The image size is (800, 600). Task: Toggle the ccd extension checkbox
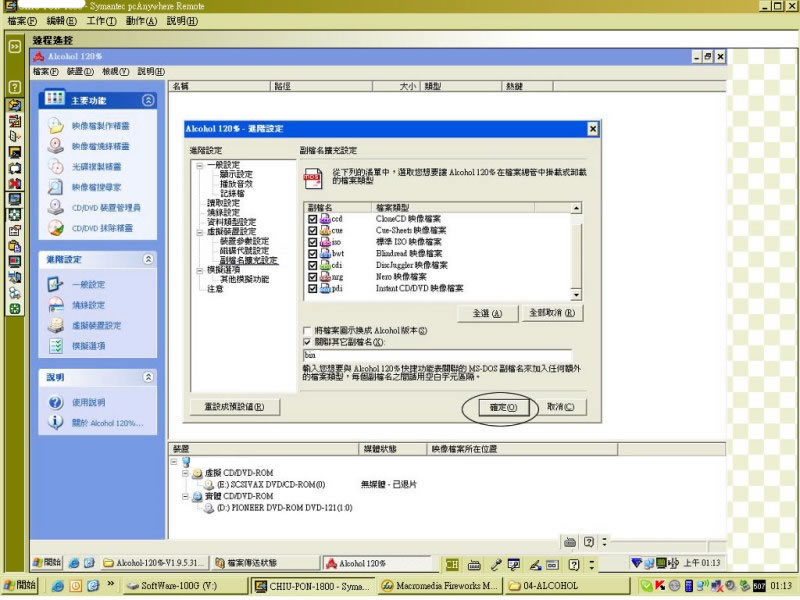pos(312,219)
